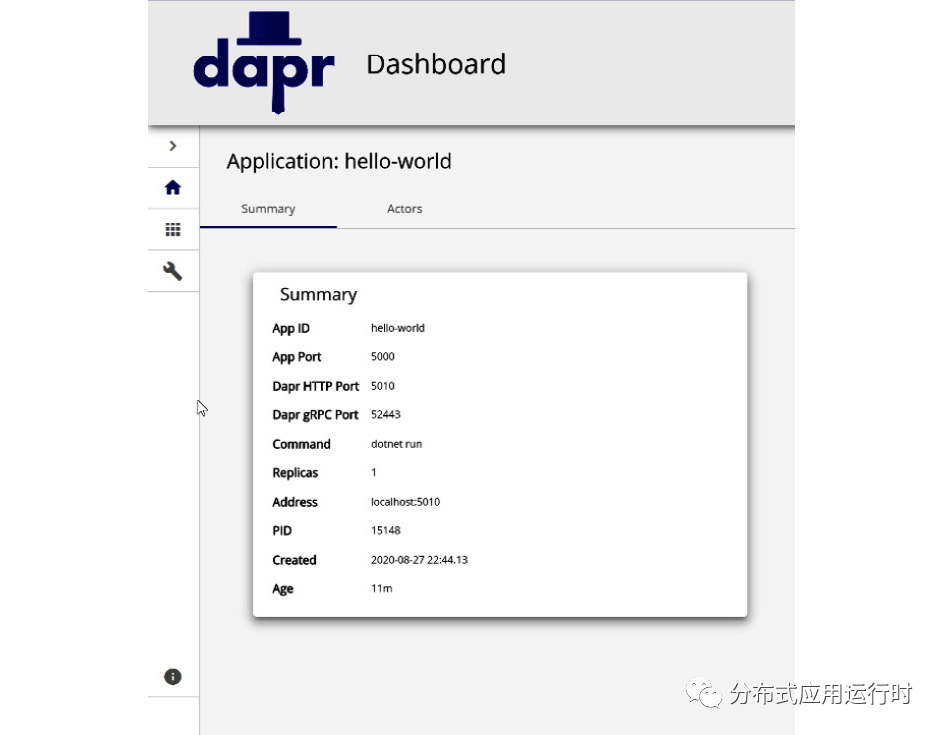Click the PID label
The image size is (943, 735).
(x=281, y=530)
